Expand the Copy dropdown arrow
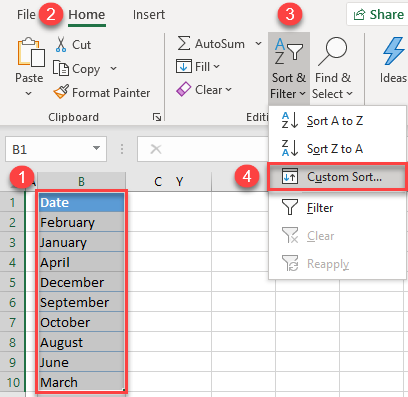Image resolution: width=408 pixels, height=397 pixels. pyautogui.click(x=113, y=68)
